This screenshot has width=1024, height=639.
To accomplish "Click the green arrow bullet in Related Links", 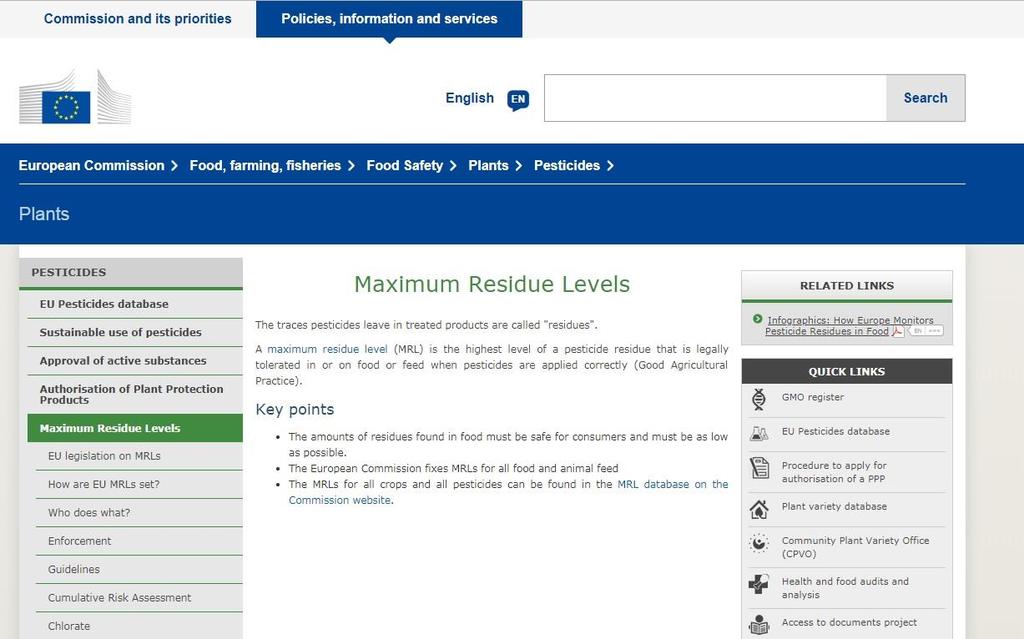I will click(758, 319).
